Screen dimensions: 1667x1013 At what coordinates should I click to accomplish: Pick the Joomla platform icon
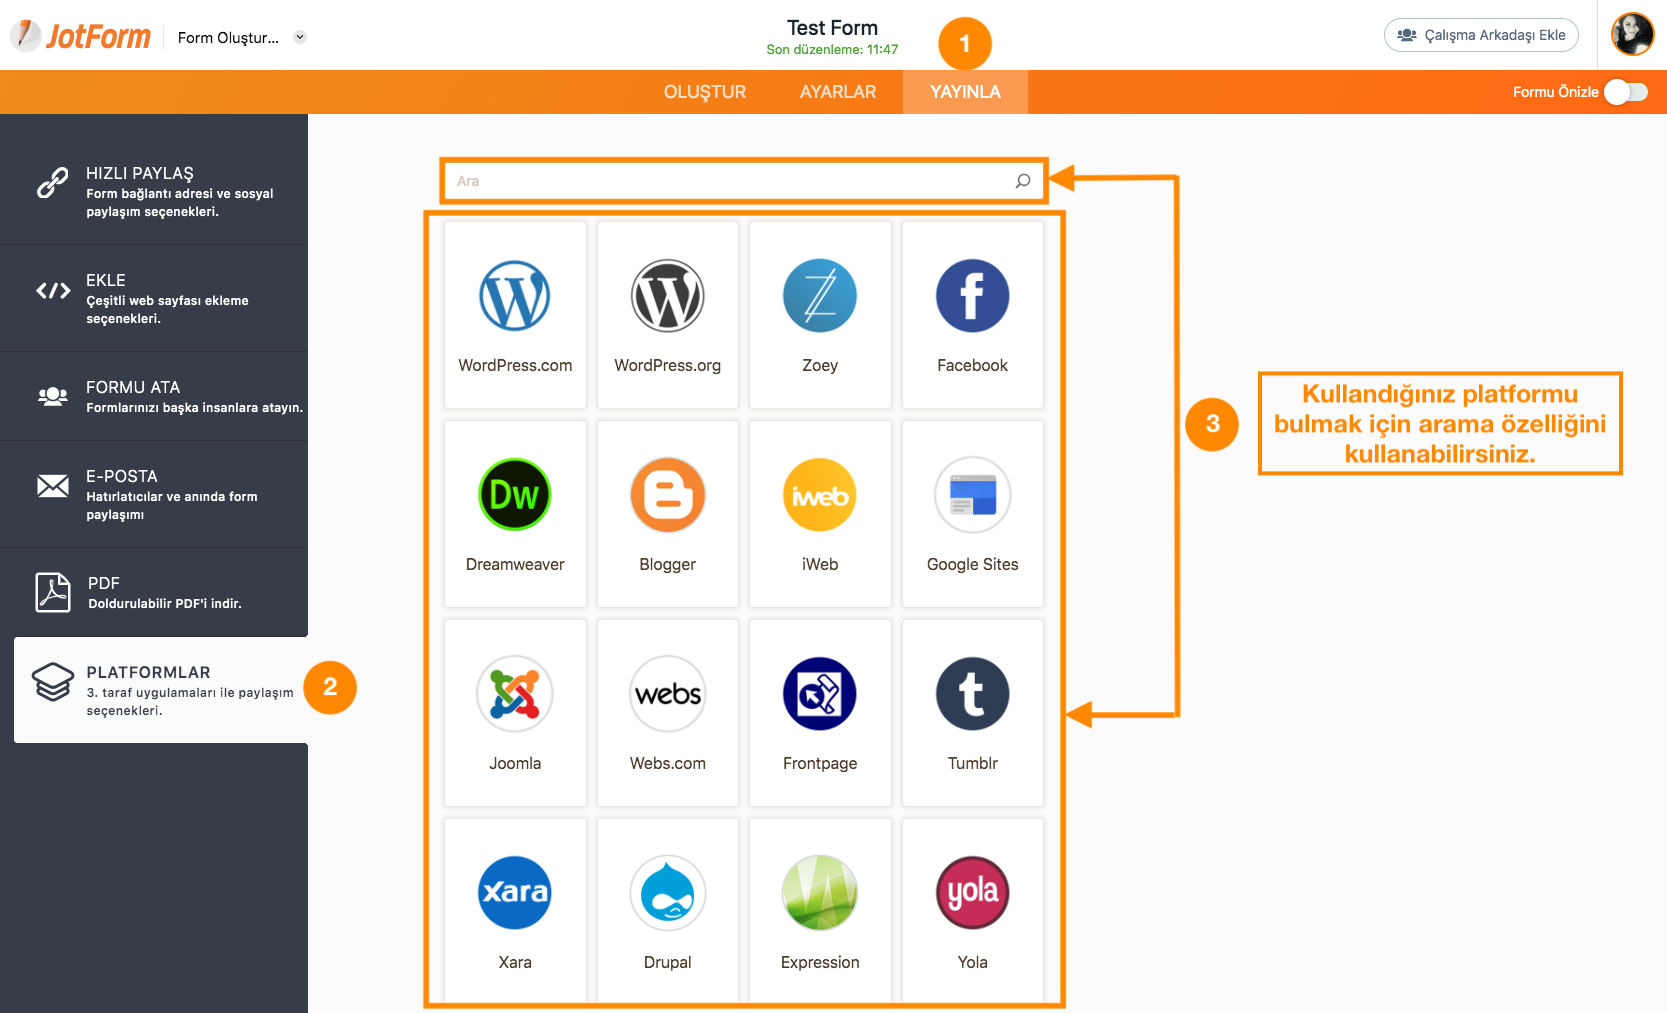click(515, 694)
